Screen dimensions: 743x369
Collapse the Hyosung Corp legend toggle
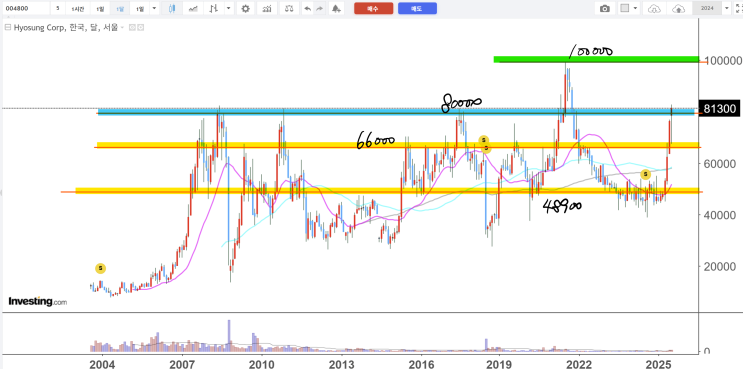[x=7, y=28]
